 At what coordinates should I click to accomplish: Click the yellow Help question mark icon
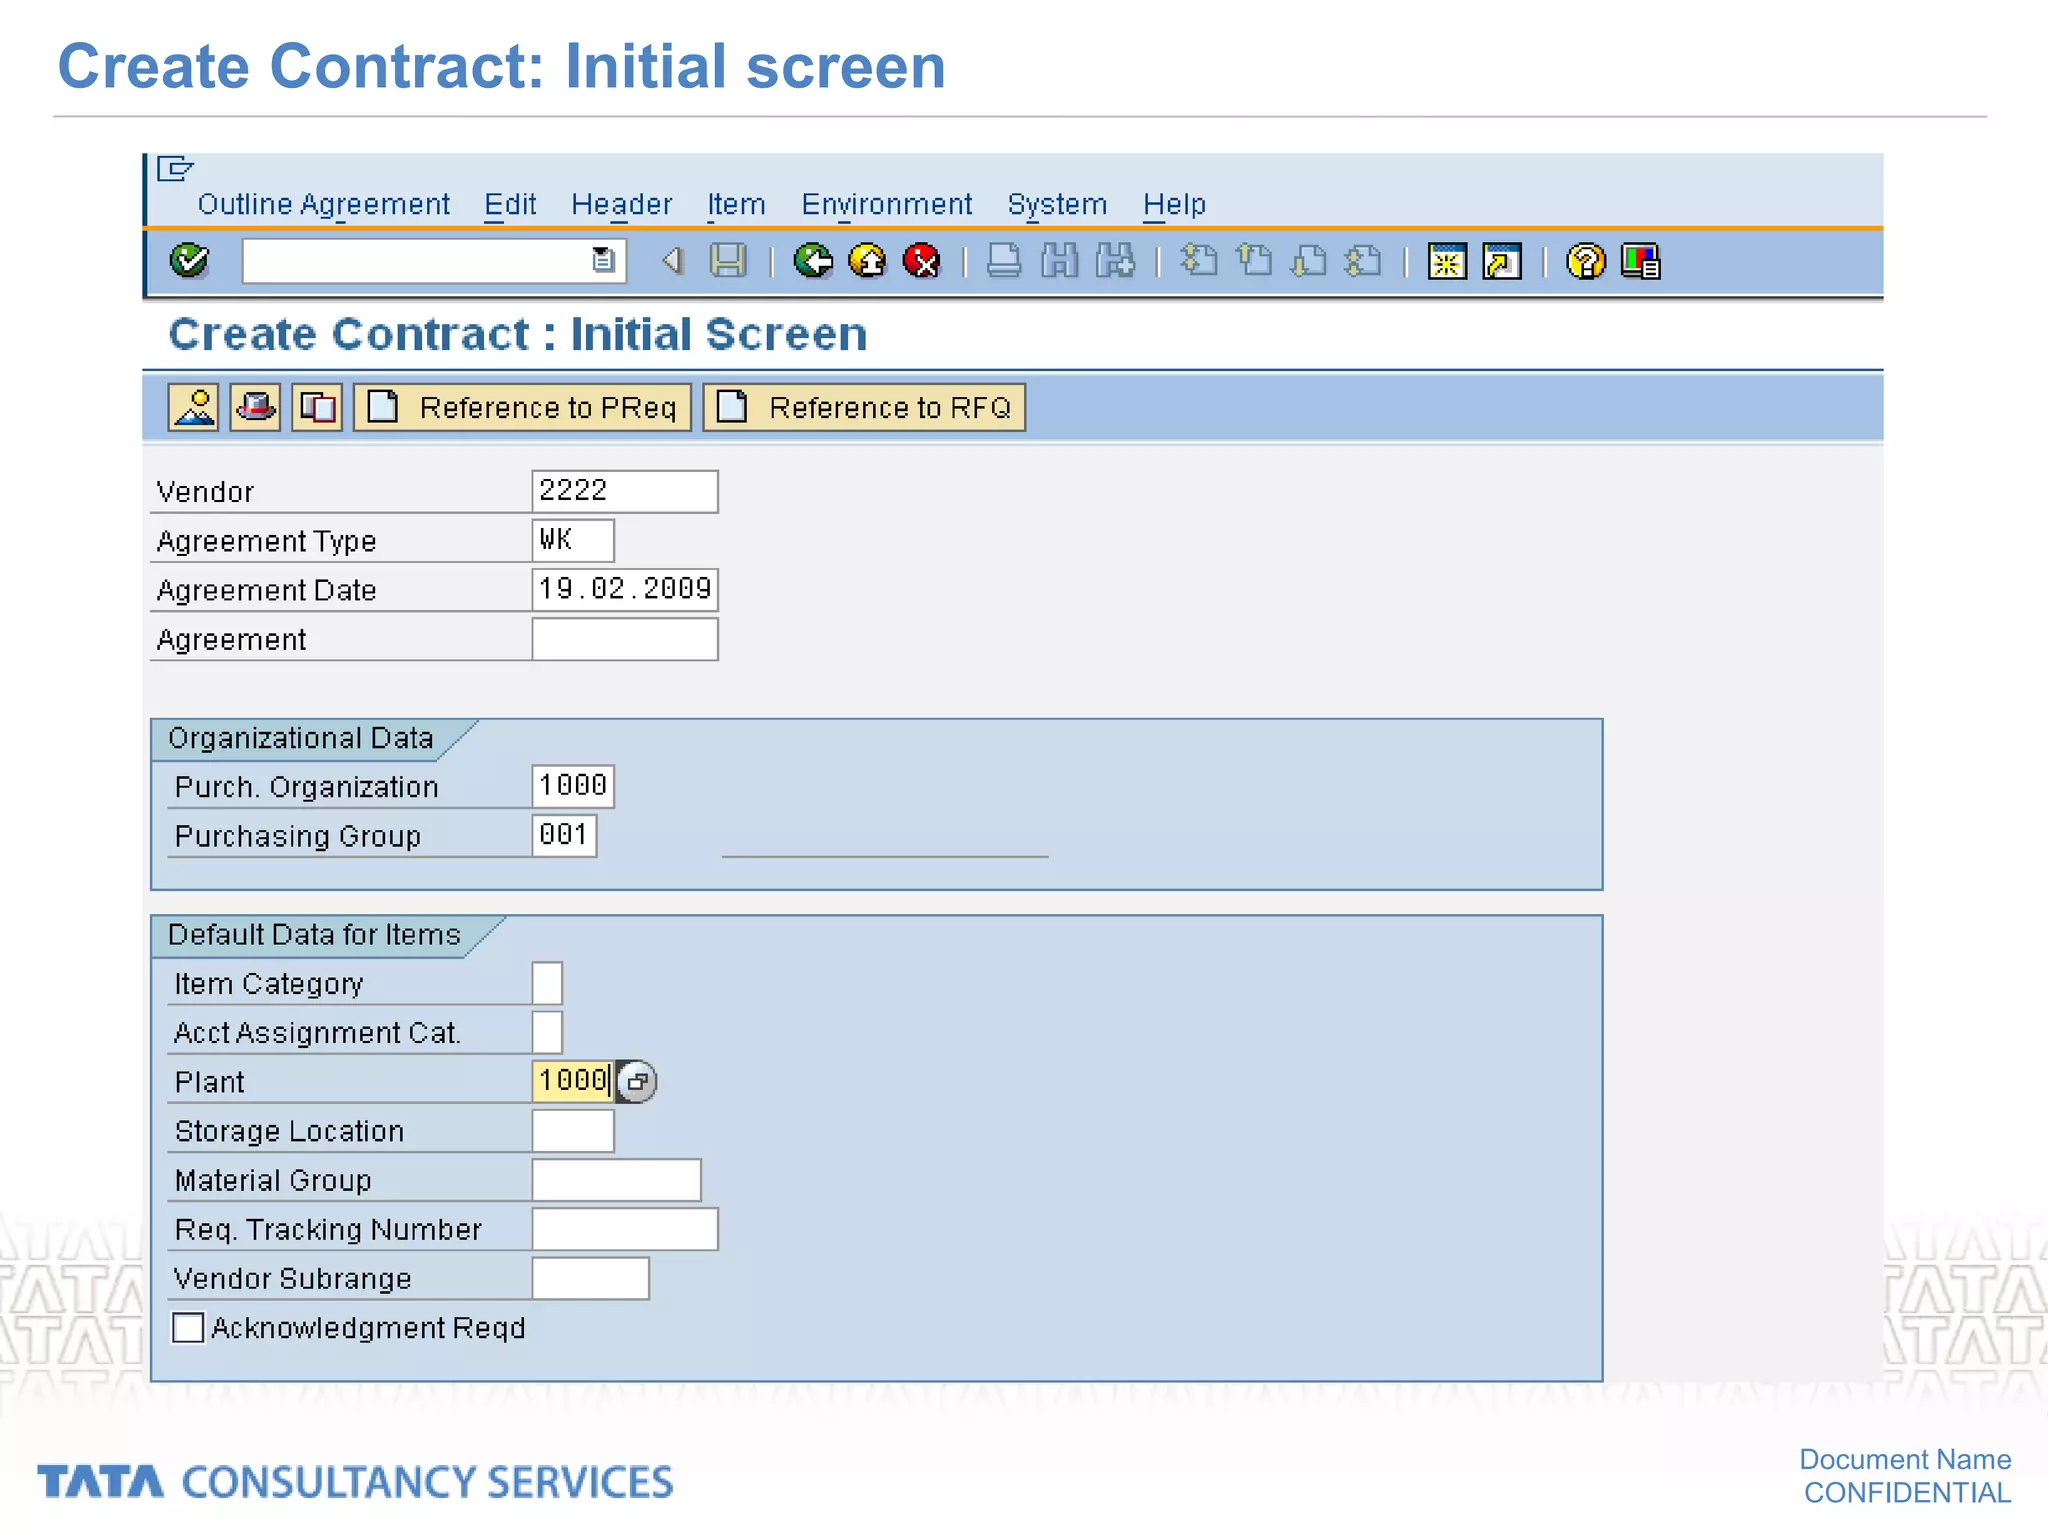point(1585,261)
